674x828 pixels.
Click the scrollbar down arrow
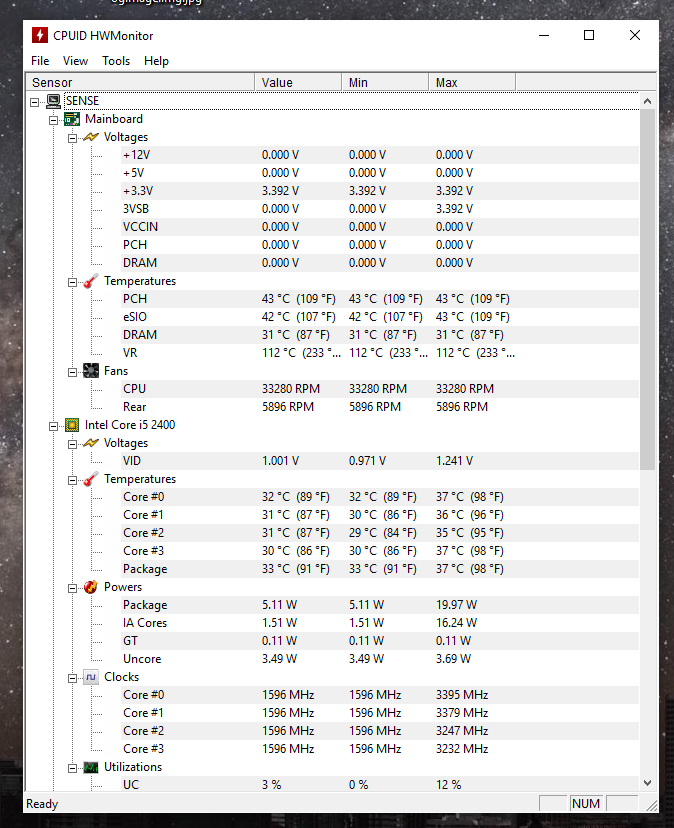tap(648, 783)
